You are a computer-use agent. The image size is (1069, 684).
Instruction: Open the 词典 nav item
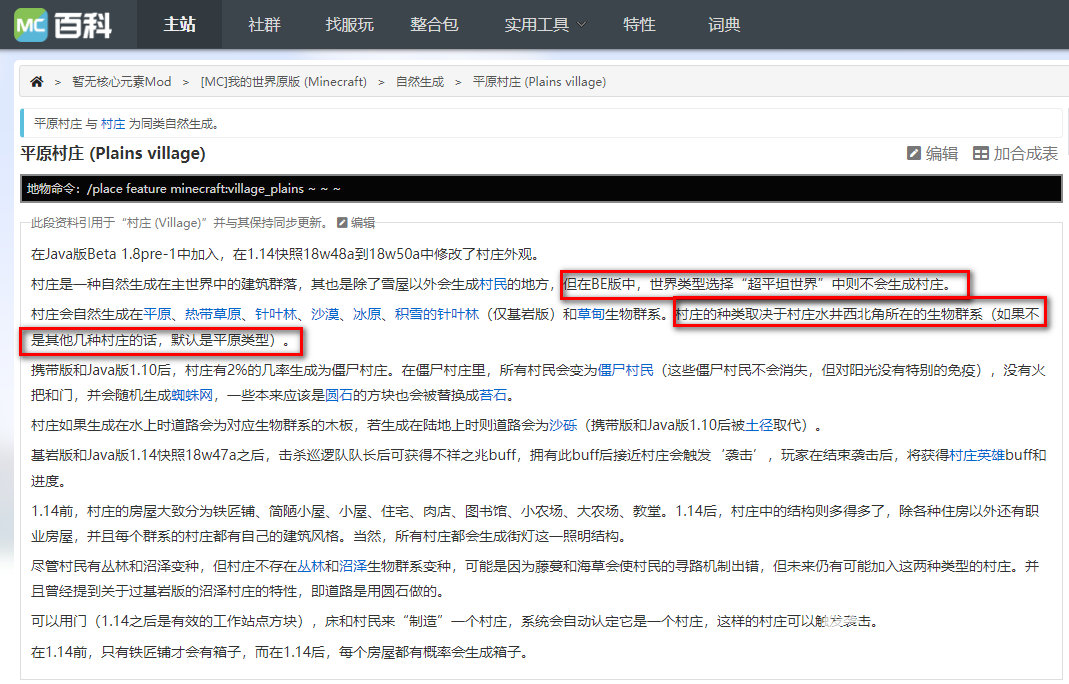coord(724,25)
